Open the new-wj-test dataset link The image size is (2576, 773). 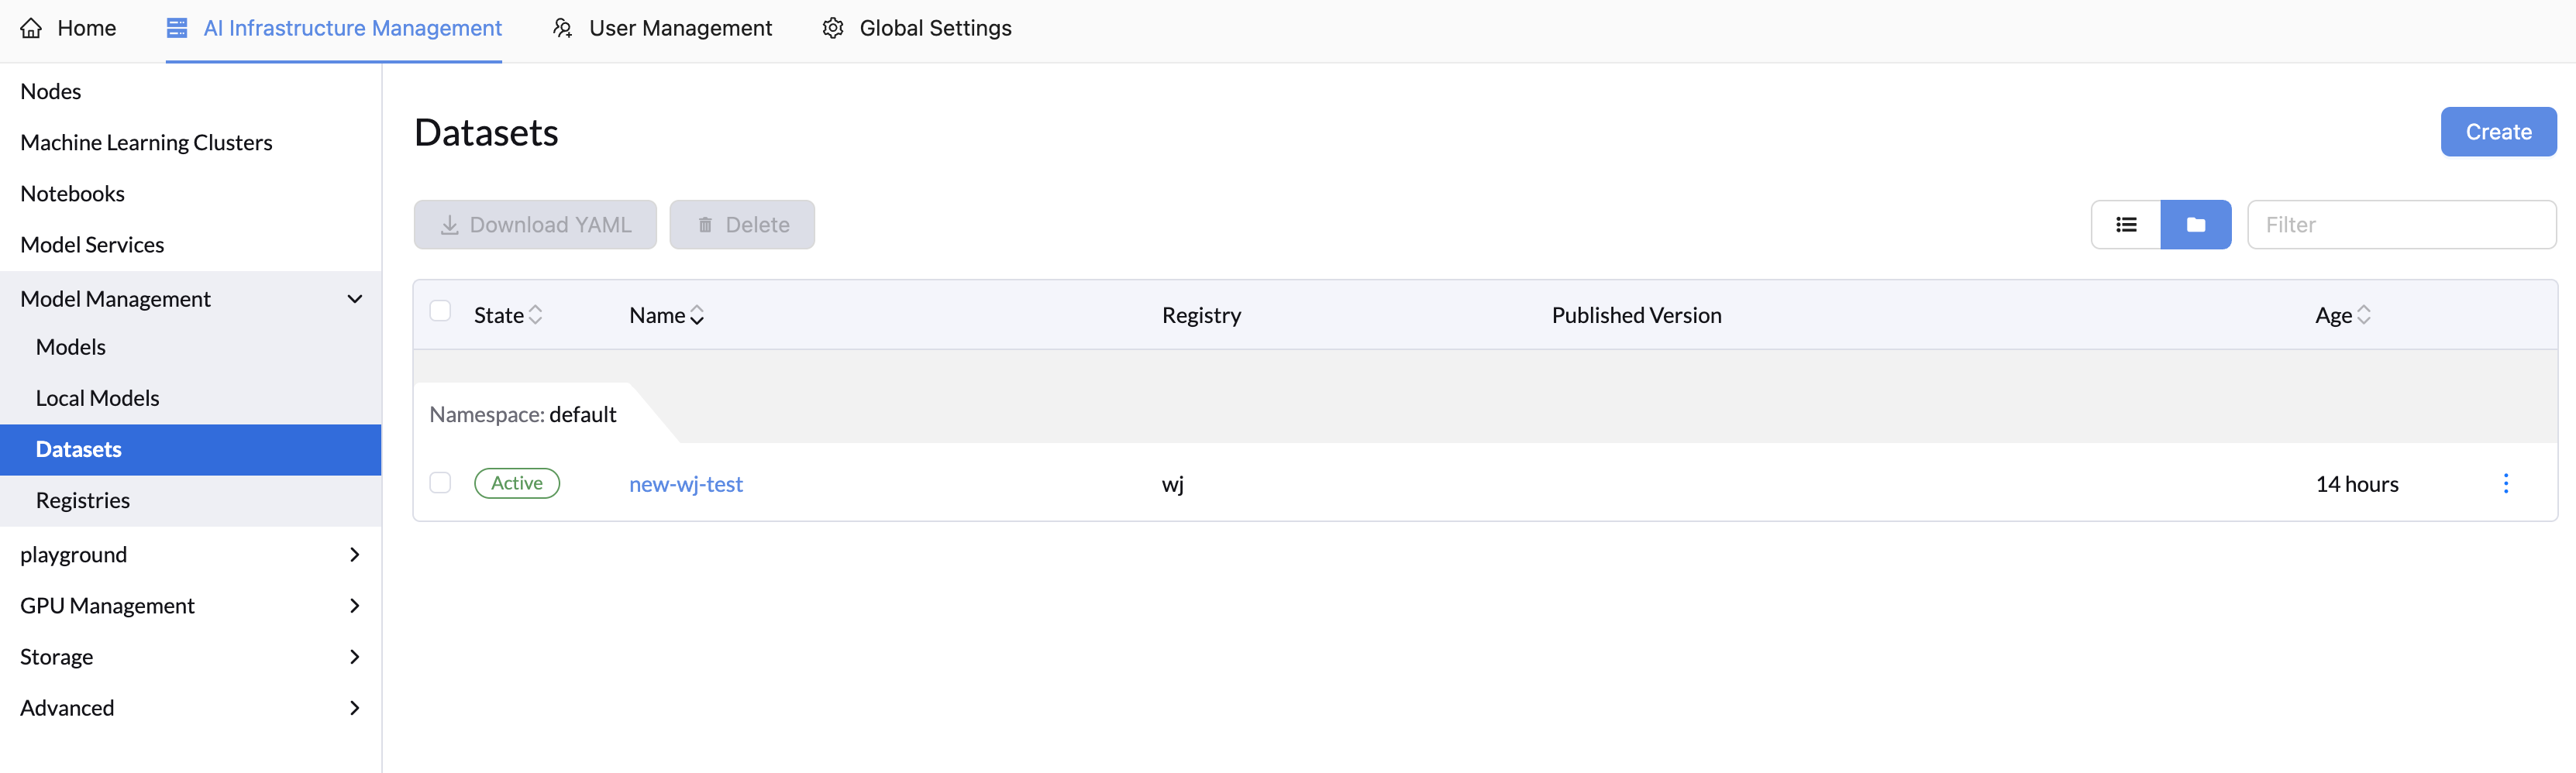(686, 484)
